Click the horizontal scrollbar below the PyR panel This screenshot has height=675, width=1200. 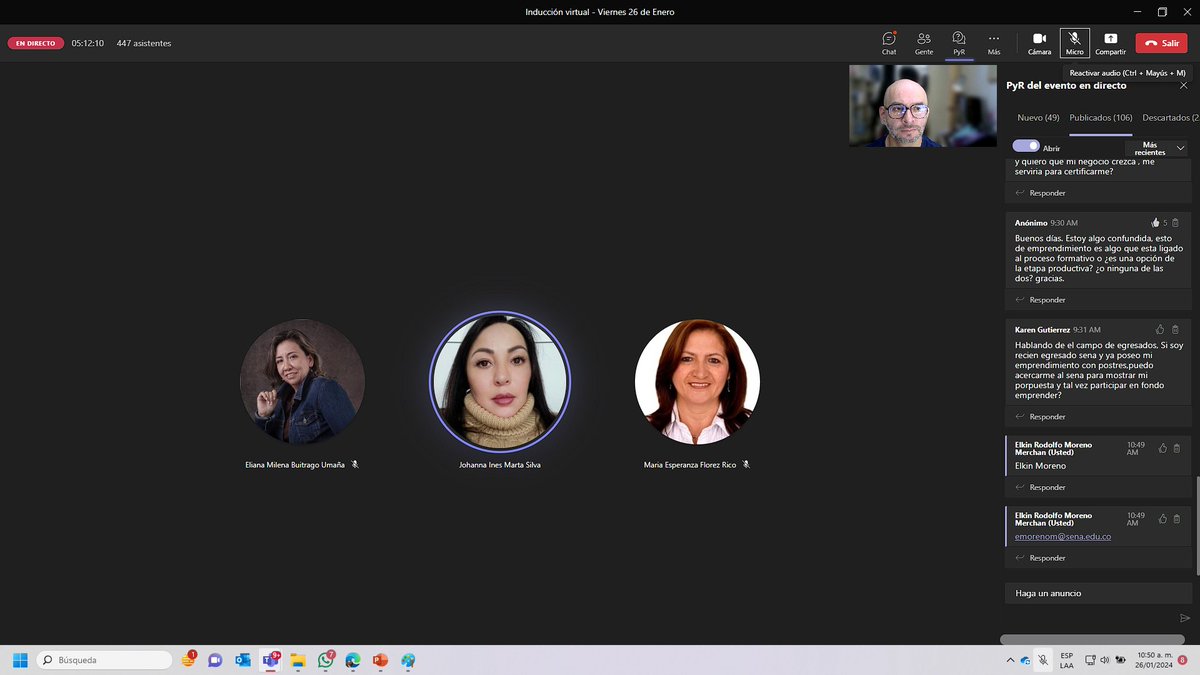(1092, 640)
